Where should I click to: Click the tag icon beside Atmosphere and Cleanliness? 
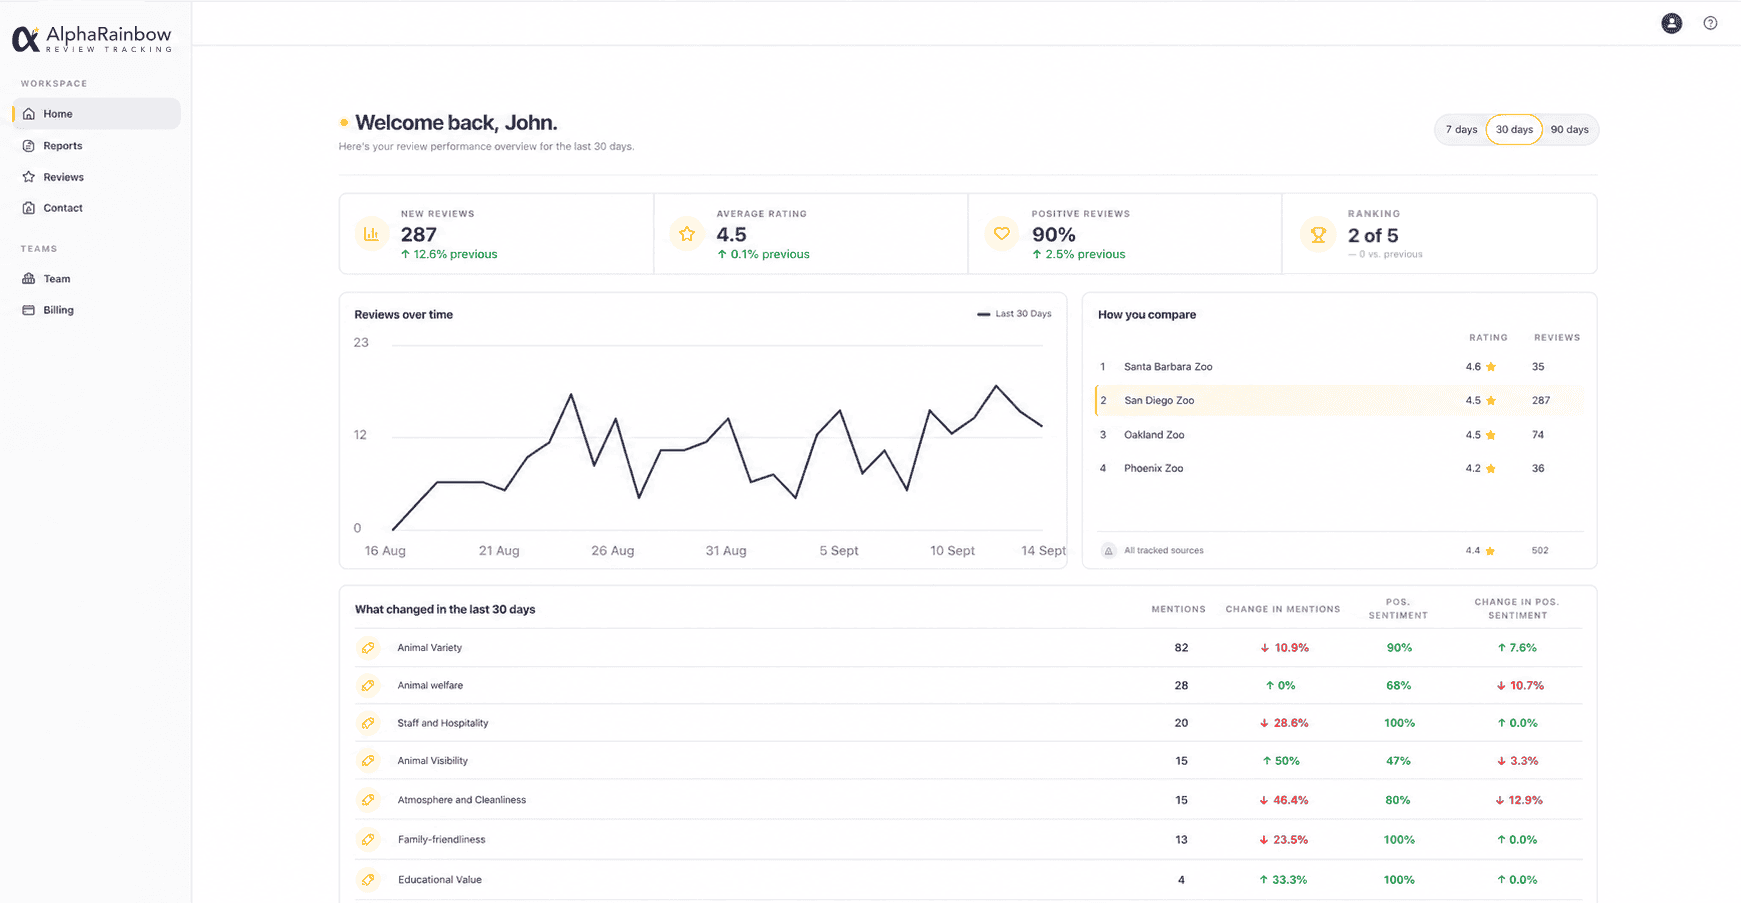[x=368, y=800]
